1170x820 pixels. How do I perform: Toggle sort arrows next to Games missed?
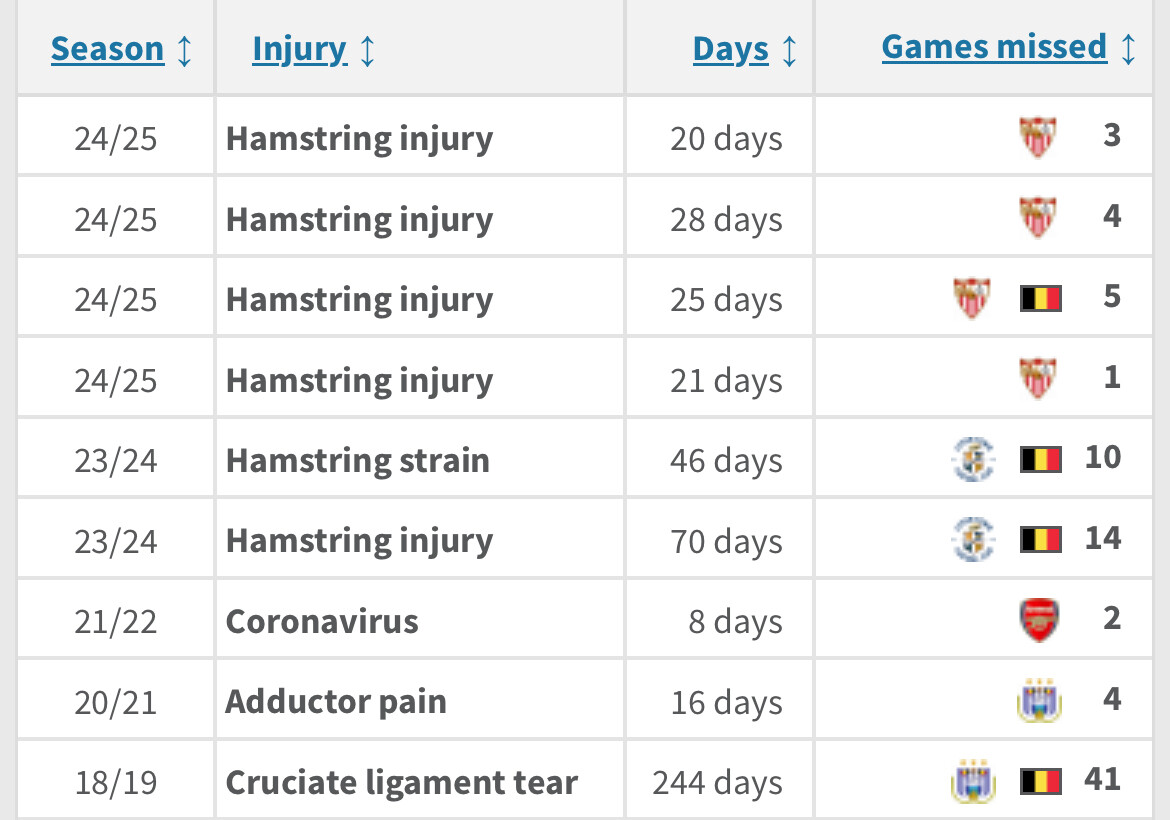[x=1128, y=49]
